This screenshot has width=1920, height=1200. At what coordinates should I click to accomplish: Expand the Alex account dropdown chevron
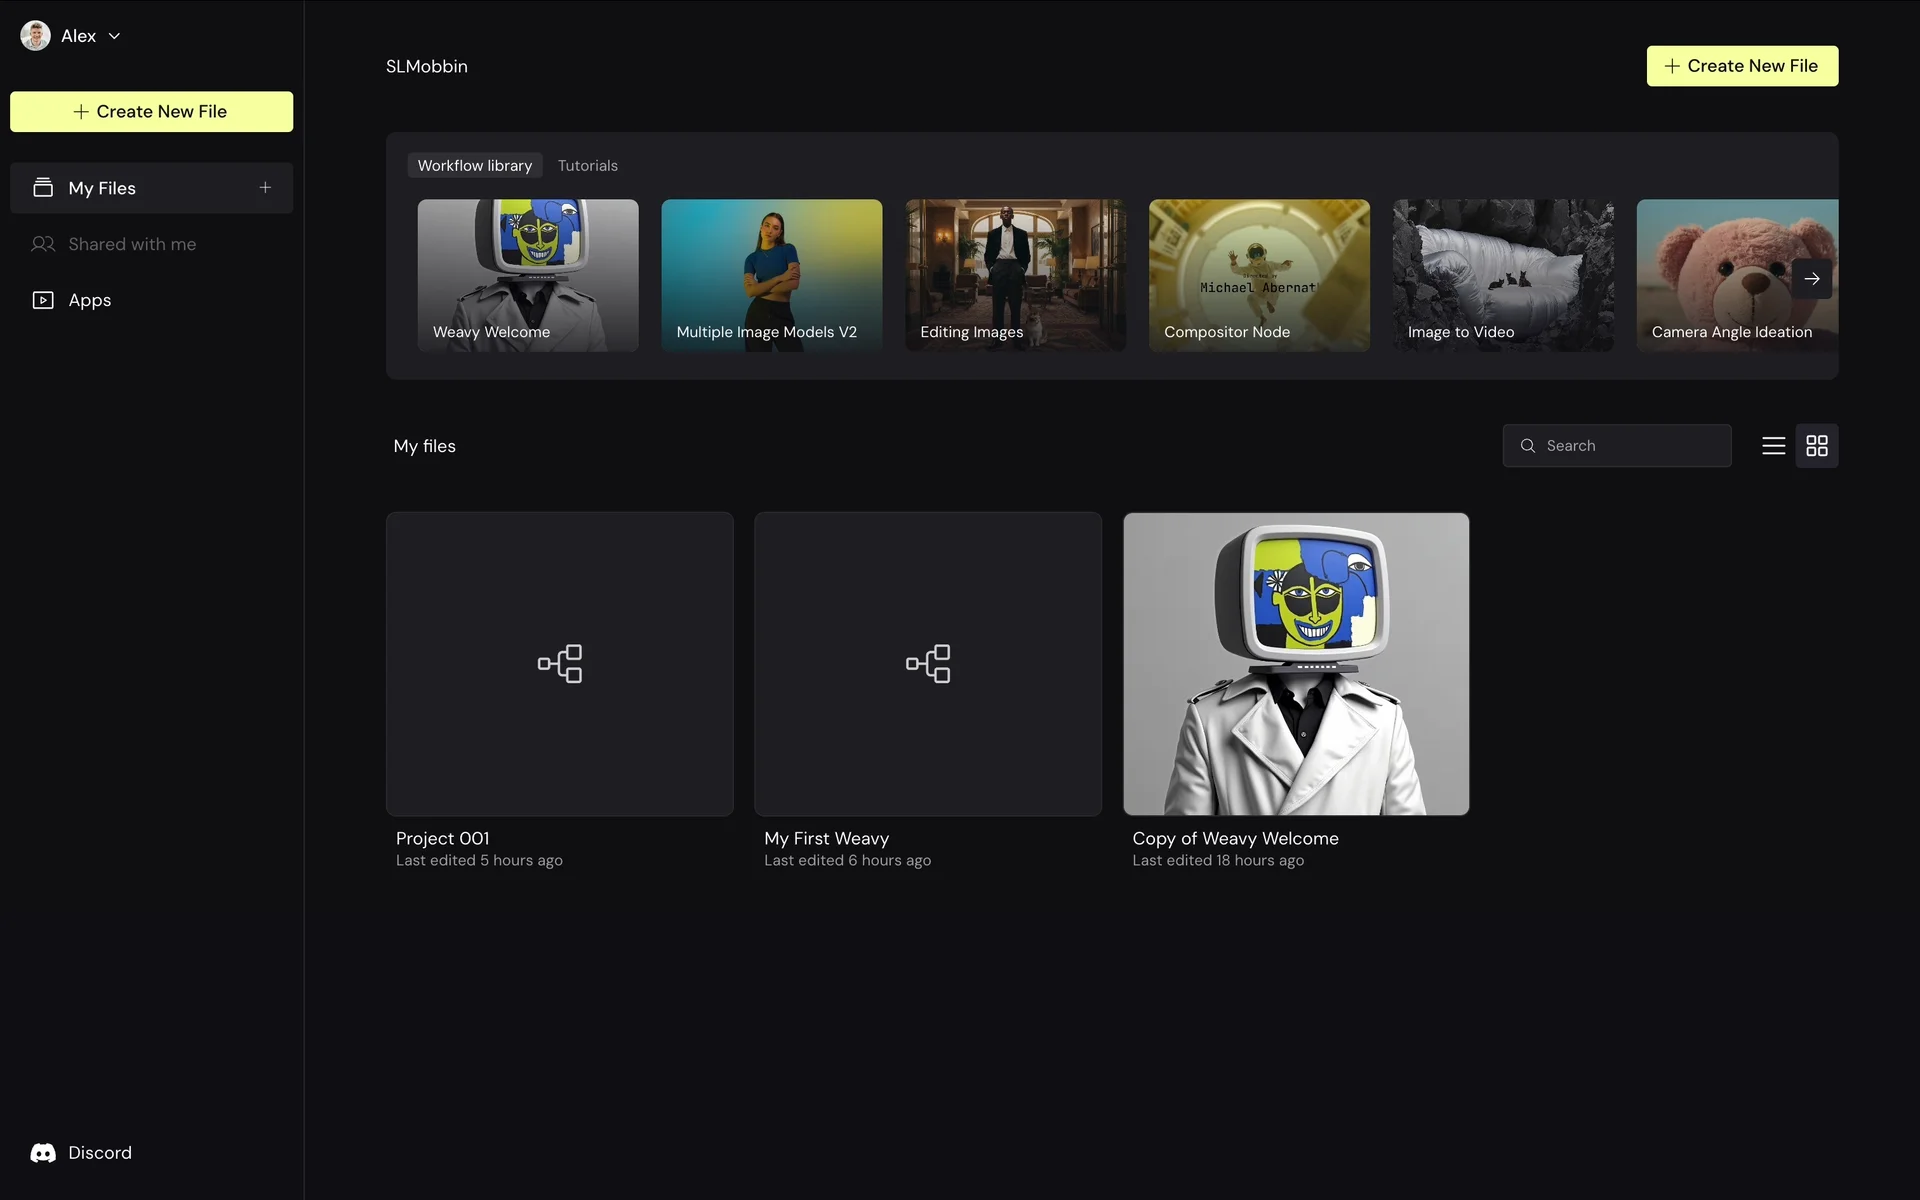click(x=115, y=36)
